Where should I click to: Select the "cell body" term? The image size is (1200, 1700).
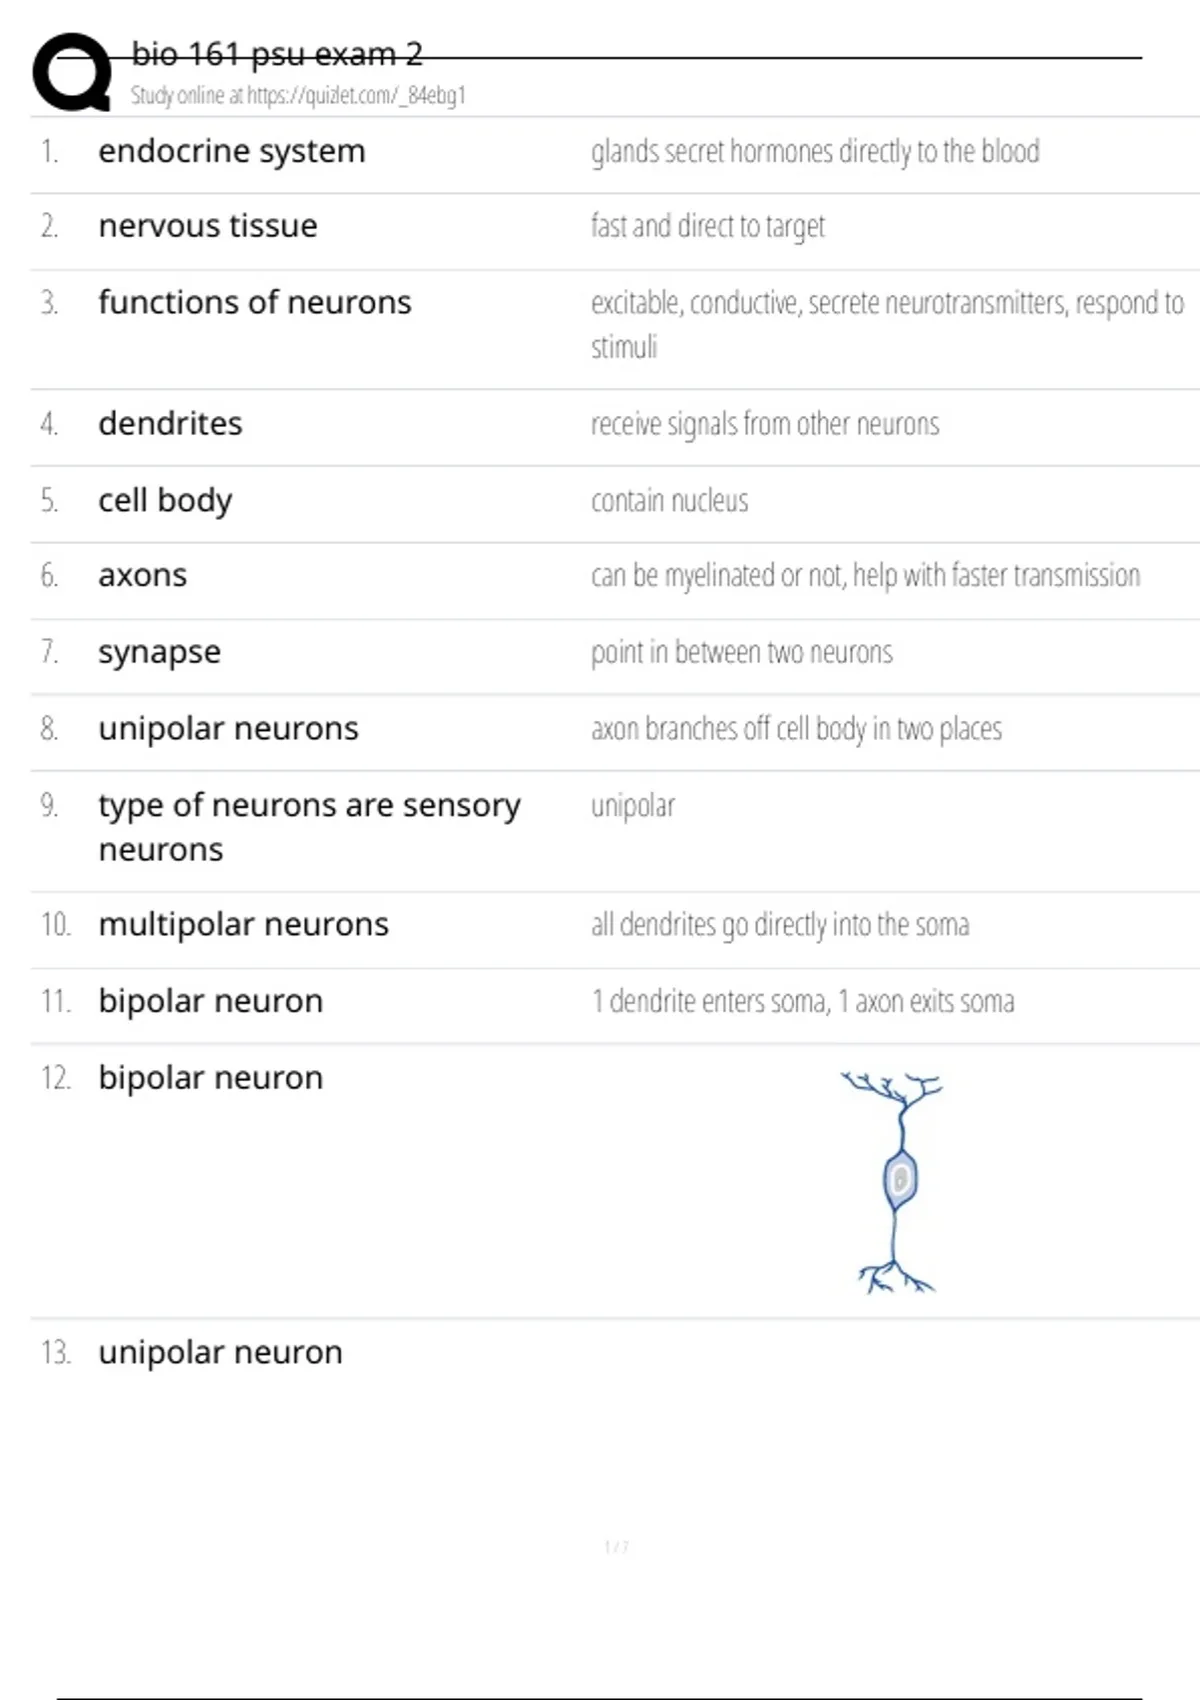click(165, 500)
